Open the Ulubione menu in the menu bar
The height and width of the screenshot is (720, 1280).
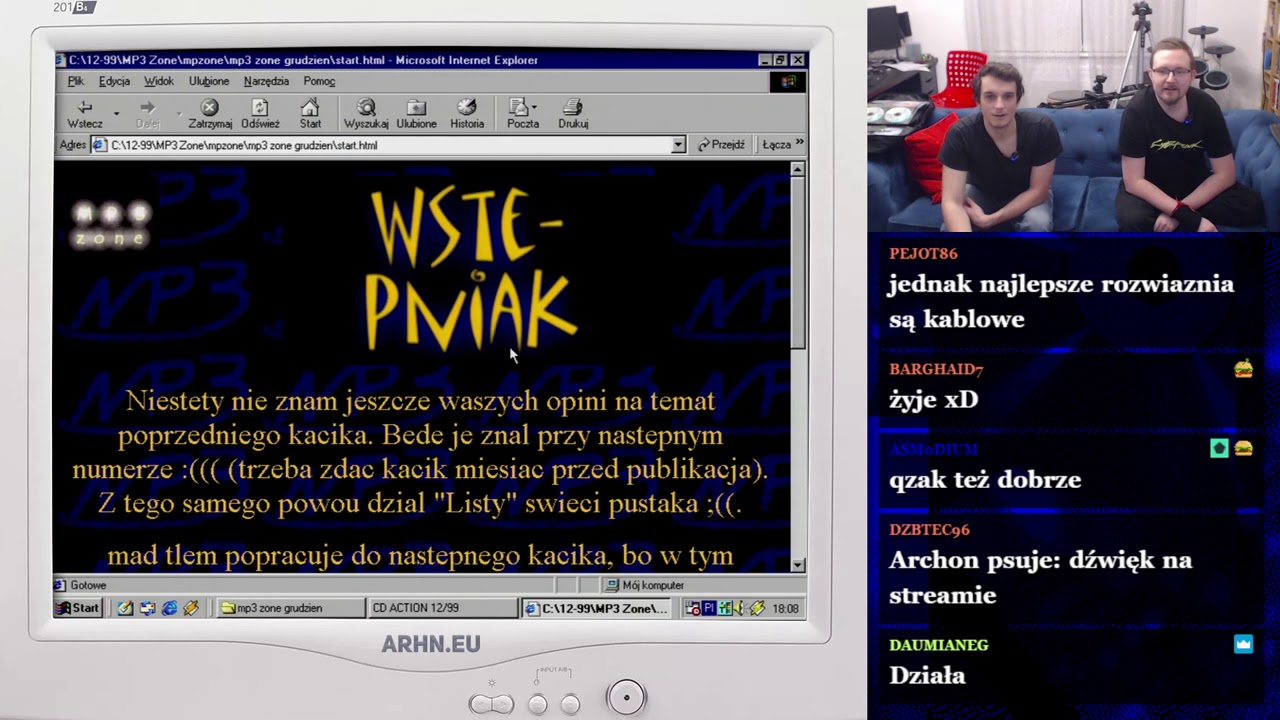[209, 81]
